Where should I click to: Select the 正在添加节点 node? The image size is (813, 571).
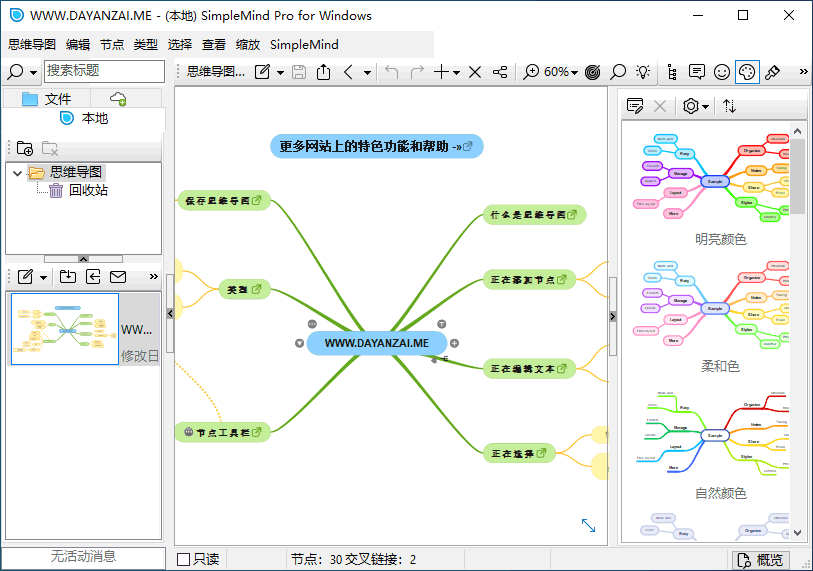coord(529,280)
